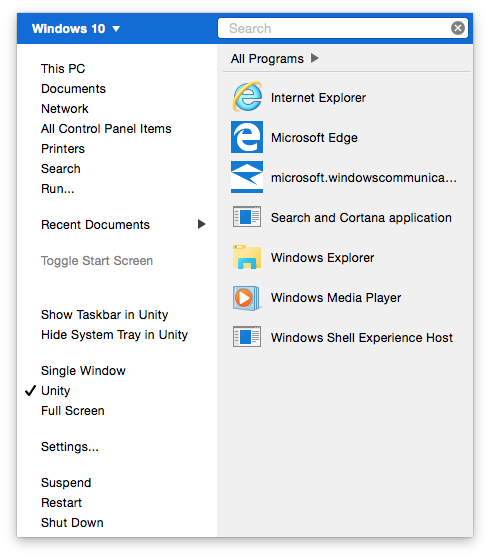The image size is (490, 558).
Task: Click the microsoft.windowscommunica... label
Action: 364,177
